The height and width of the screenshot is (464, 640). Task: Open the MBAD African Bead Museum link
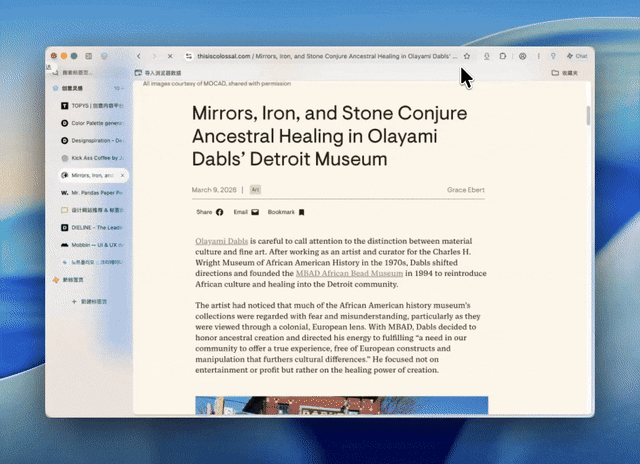click(349, 273)
